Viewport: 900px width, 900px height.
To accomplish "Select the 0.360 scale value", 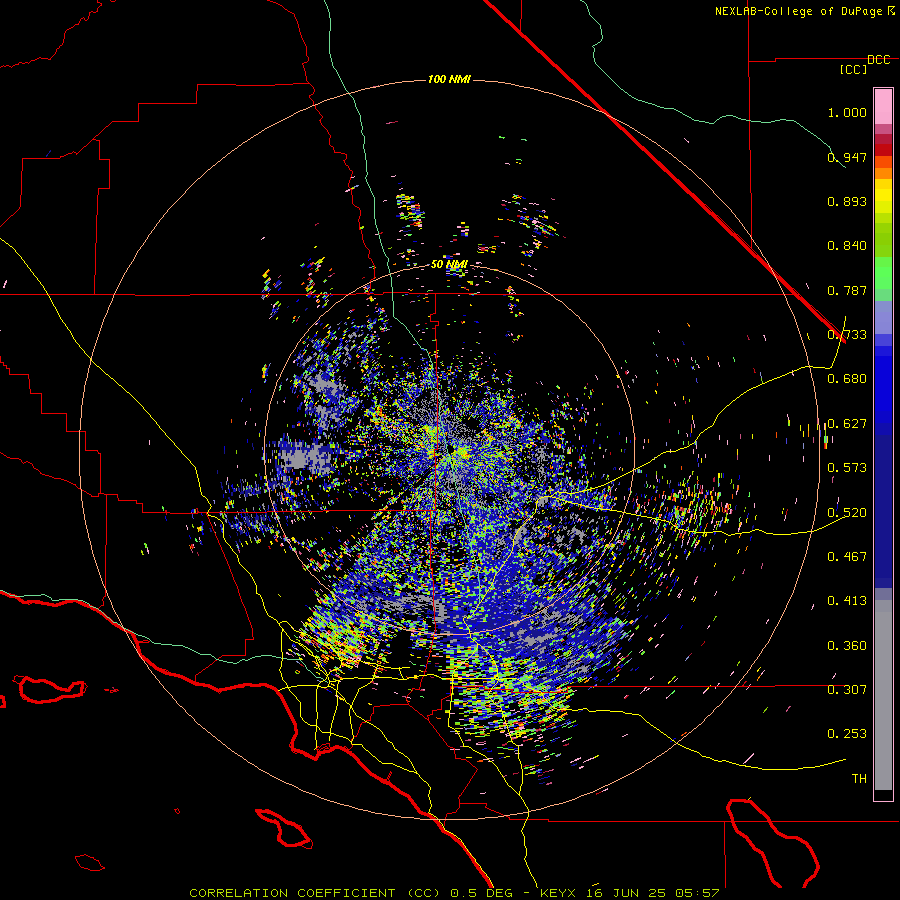I will coord(847,646).
